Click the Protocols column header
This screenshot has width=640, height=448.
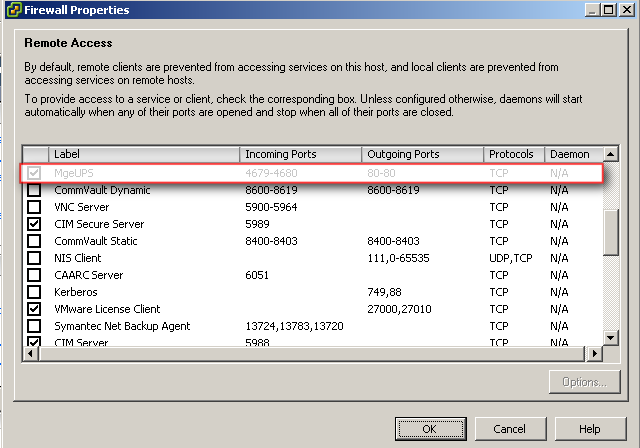(x=514, y=154)
